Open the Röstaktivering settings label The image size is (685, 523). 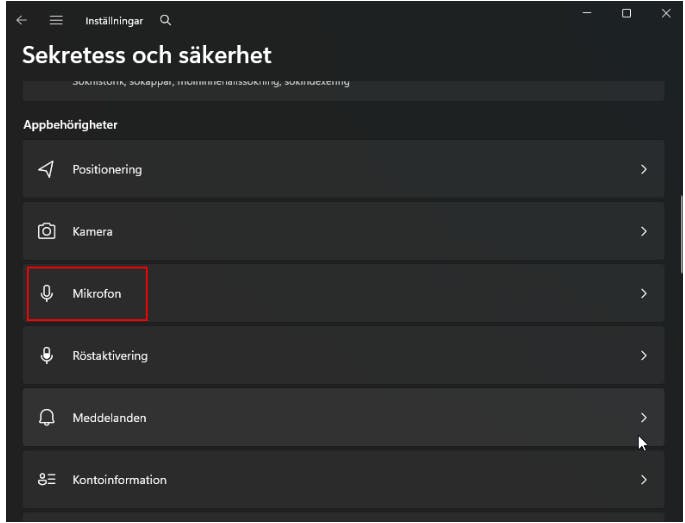110,356
